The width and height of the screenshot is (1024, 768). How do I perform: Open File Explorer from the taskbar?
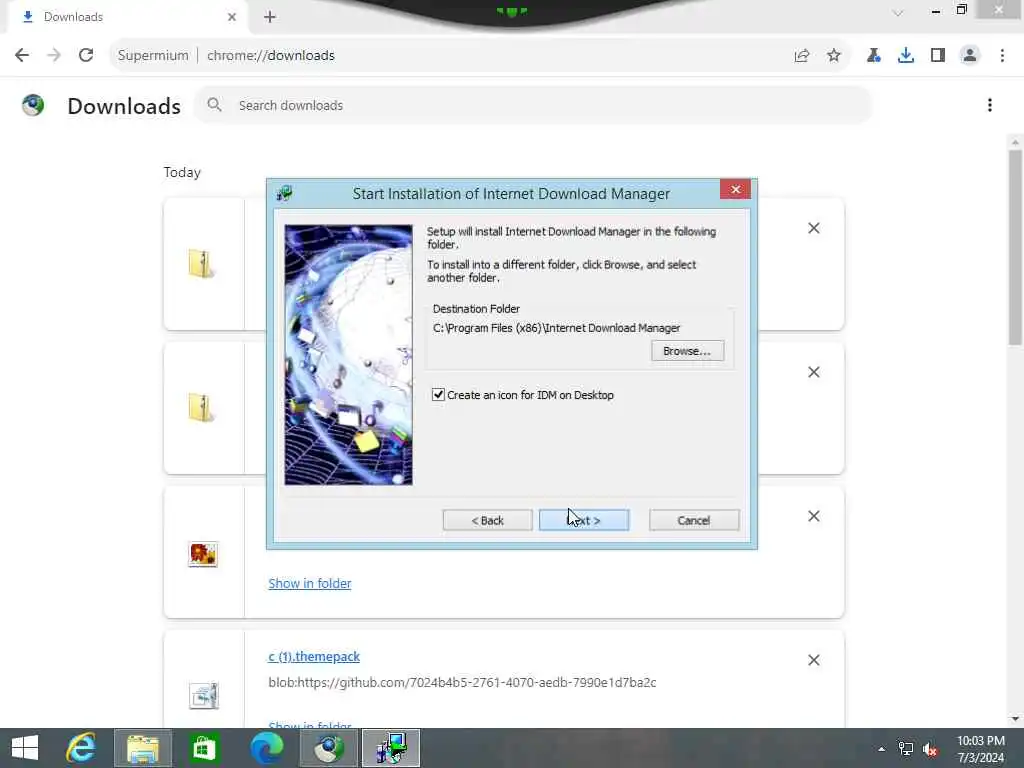click(143, 748)
